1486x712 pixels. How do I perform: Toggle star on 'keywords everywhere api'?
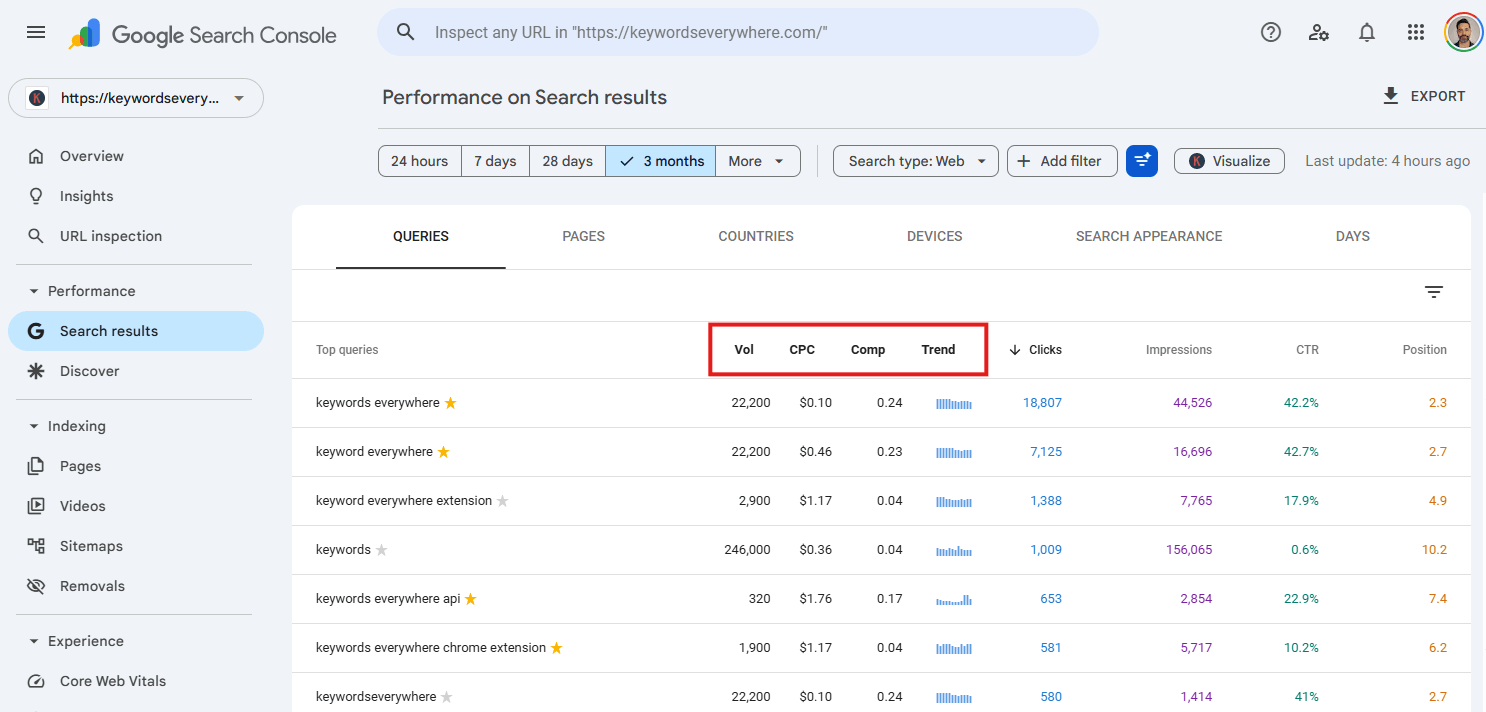[x=470, y=599]
